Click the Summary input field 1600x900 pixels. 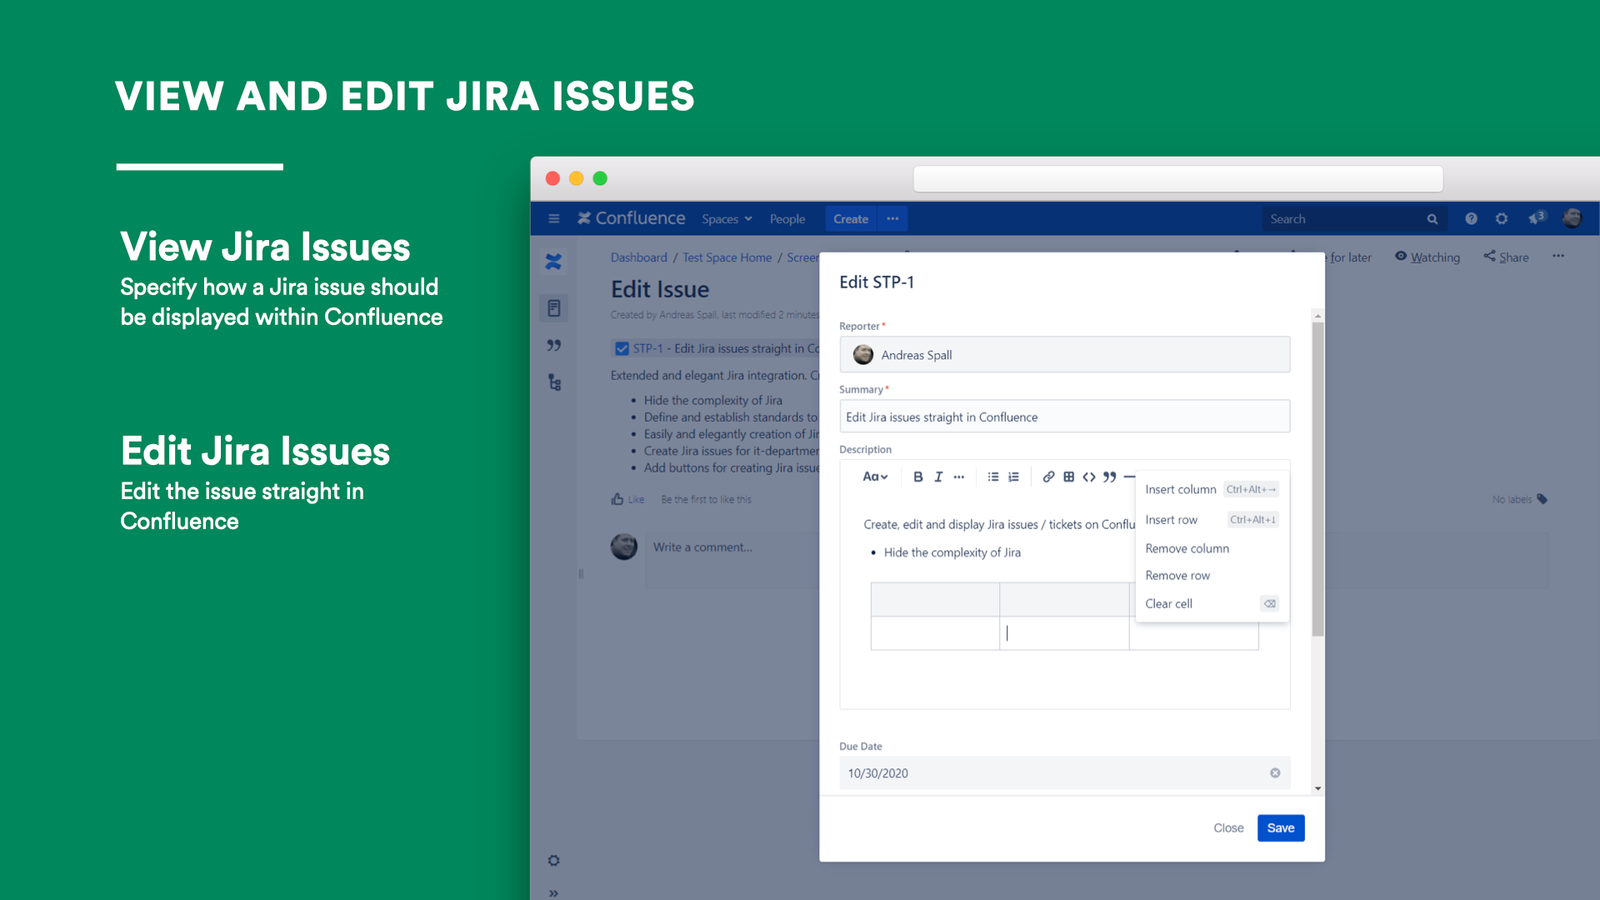click(1064, 417)
